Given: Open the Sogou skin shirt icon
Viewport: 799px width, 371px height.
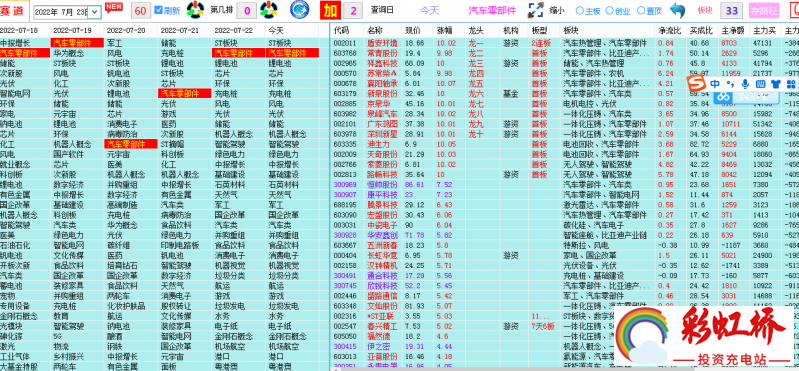Looking at the screenshot, I should [x=776, y=84].
